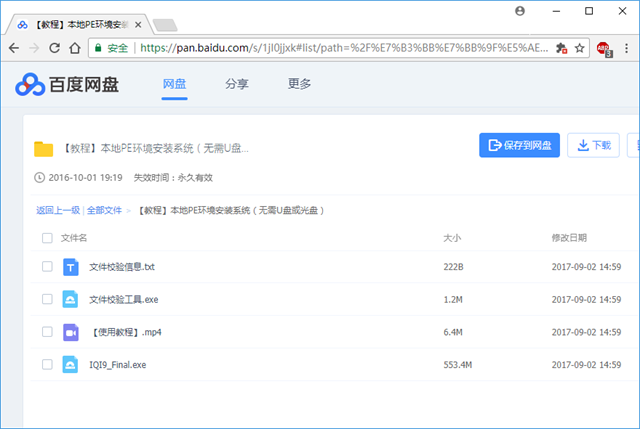Click the 全部文件 breadcrumb link
This screenshot has height=429, width=640.
[x=104, y=210]
